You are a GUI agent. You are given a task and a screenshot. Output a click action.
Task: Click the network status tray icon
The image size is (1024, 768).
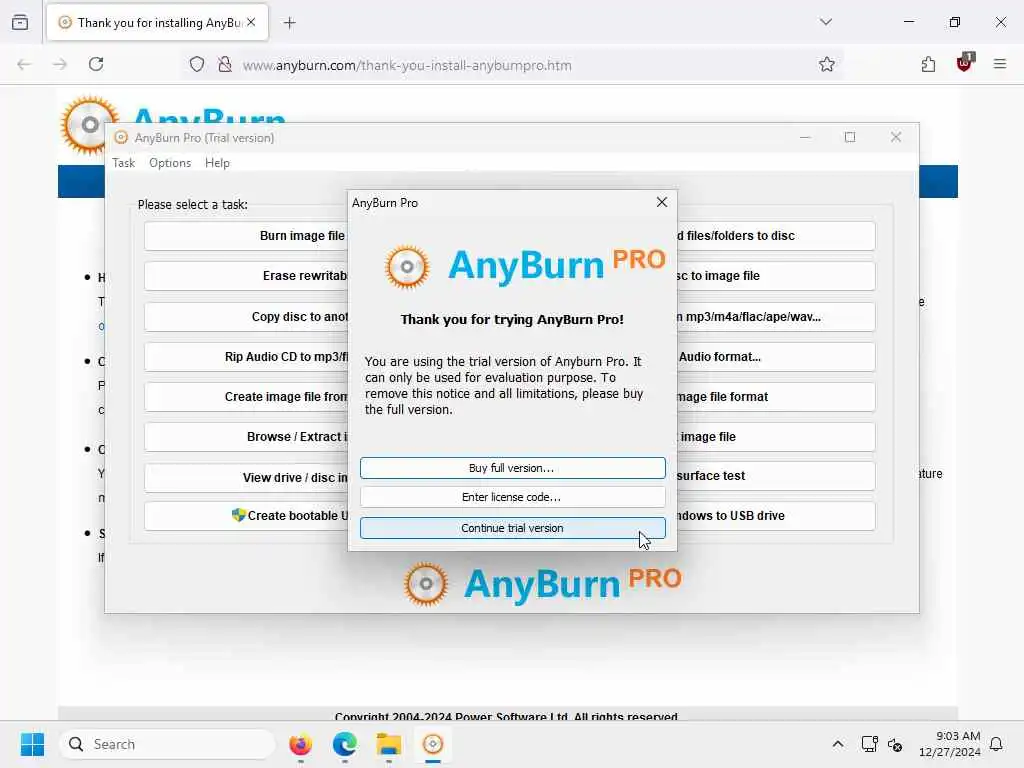(x=869, y=744)
